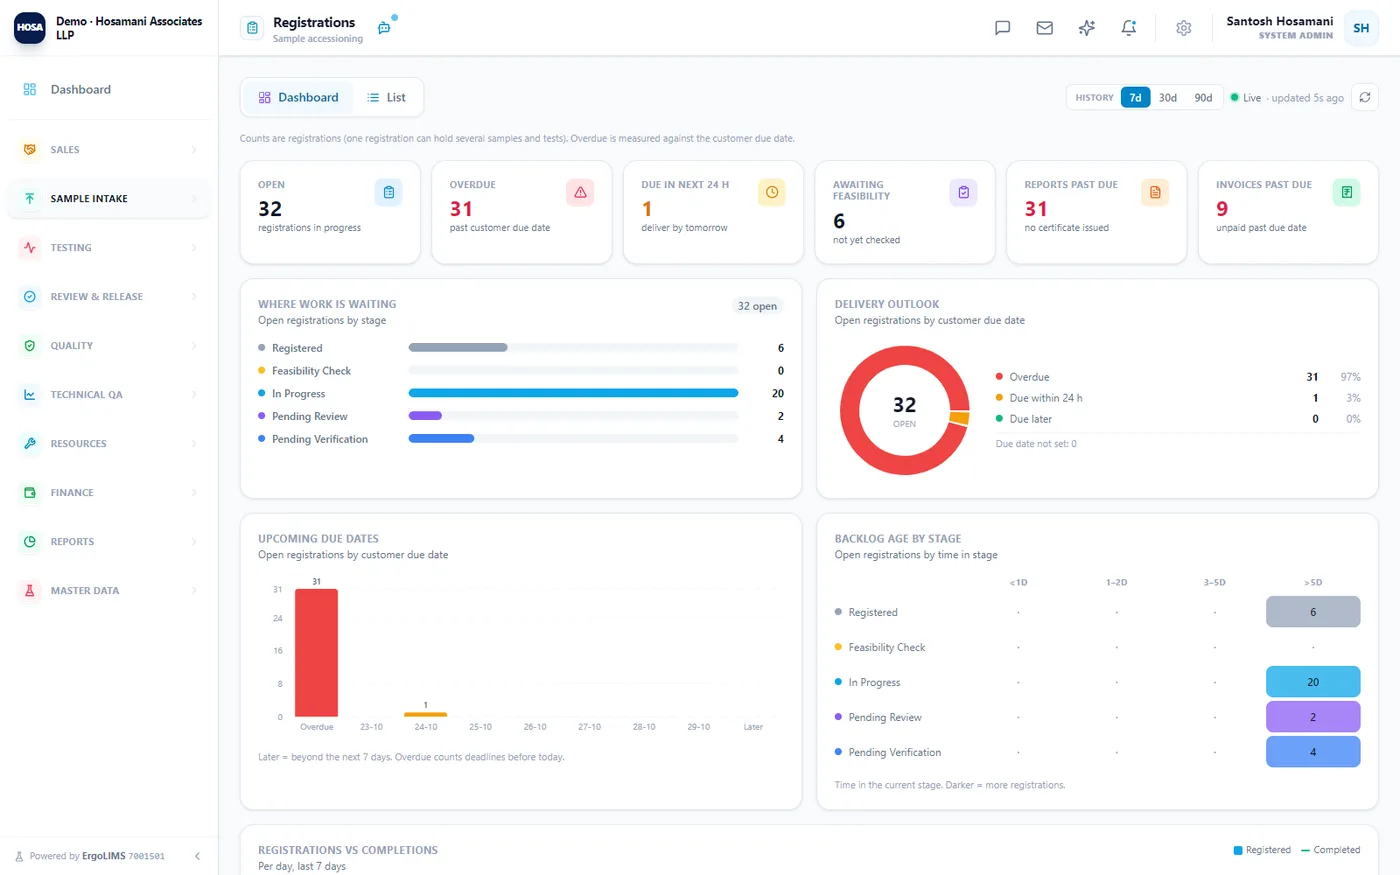Screen dimensions: 1400x875
Task: Click the Open registrations card icon
Action: coord(389,192)
